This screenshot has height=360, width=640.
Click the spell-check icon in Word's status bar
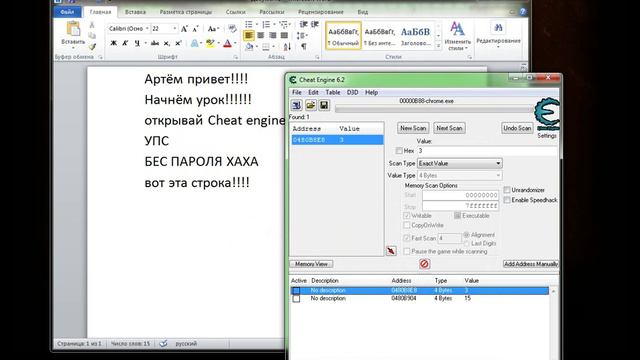163,344
